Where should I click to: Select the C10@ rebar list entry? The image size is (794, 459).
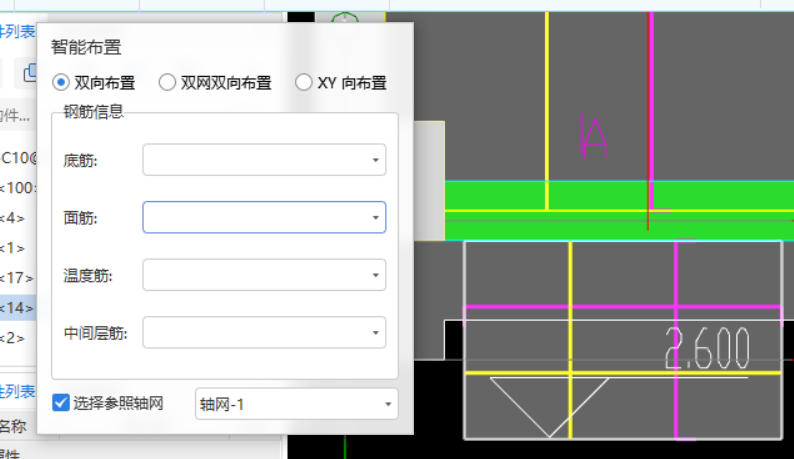pos(17,157)
